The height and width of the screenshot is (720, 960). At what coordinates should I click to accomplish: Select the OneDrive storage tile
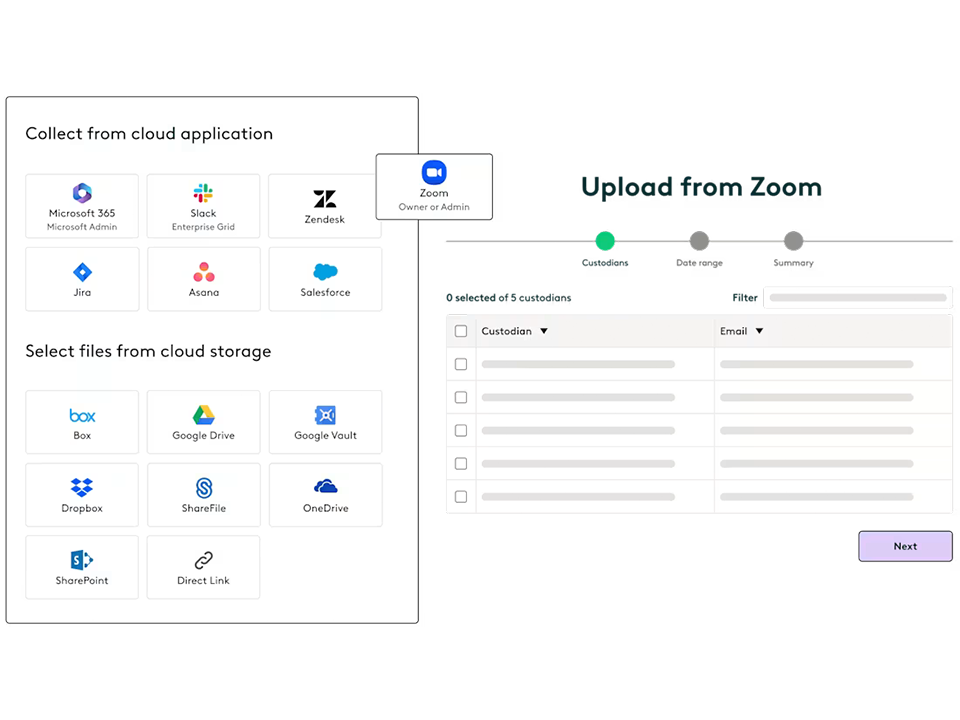(x=325, y=495)
